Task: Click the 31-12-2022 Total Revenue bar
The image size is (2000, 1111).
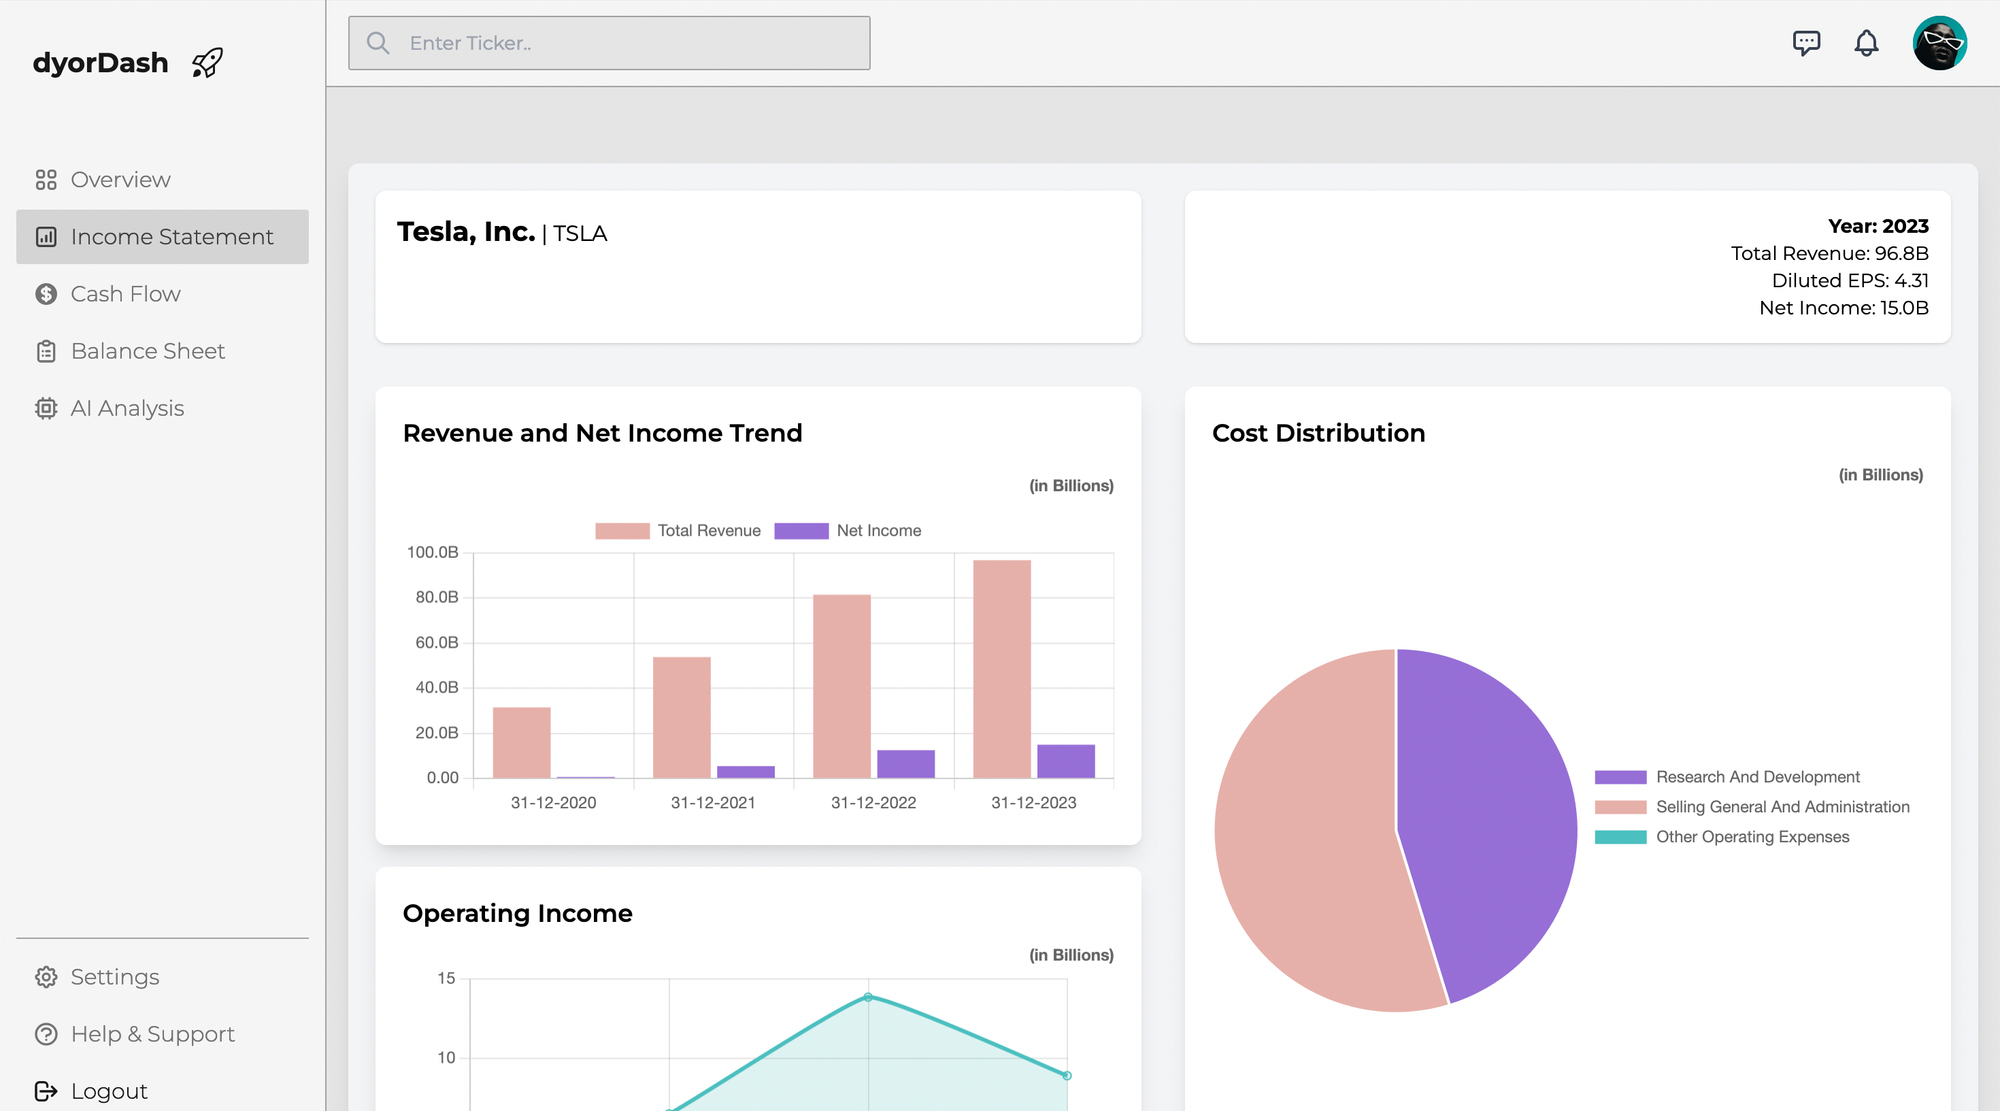Action: coord(842,686)
